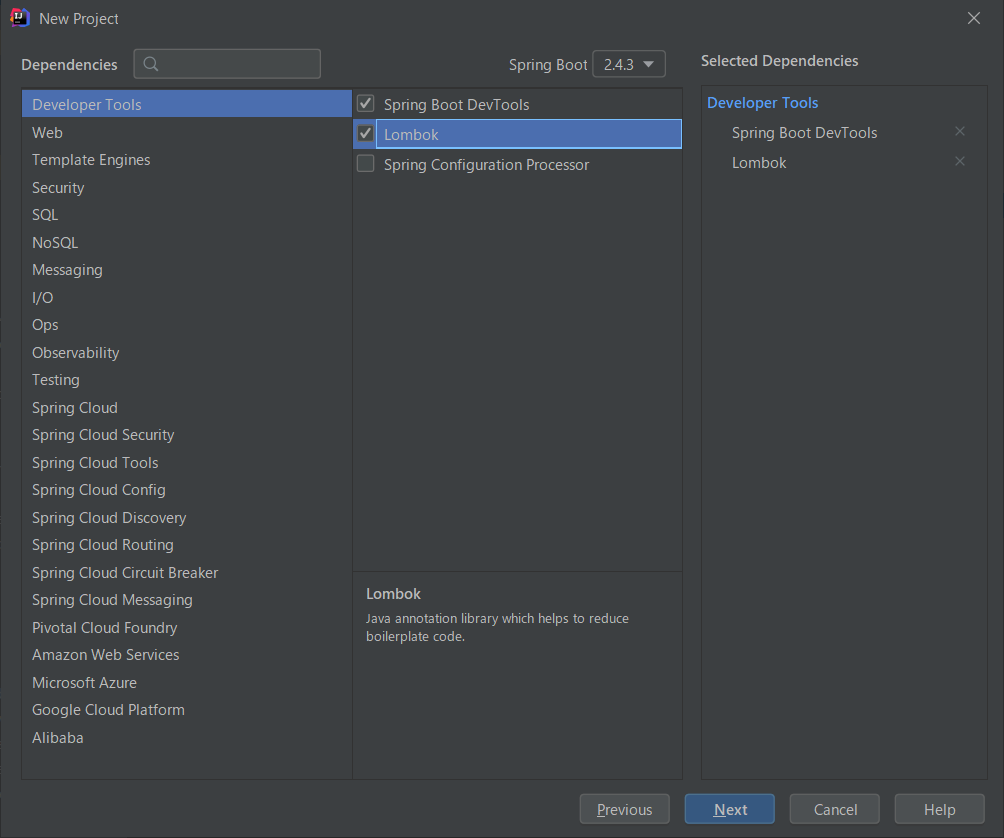Screen dimensions: 1004x838
Task: Click Lombok in Selected Dependencies list
Action: coord(759,163)
